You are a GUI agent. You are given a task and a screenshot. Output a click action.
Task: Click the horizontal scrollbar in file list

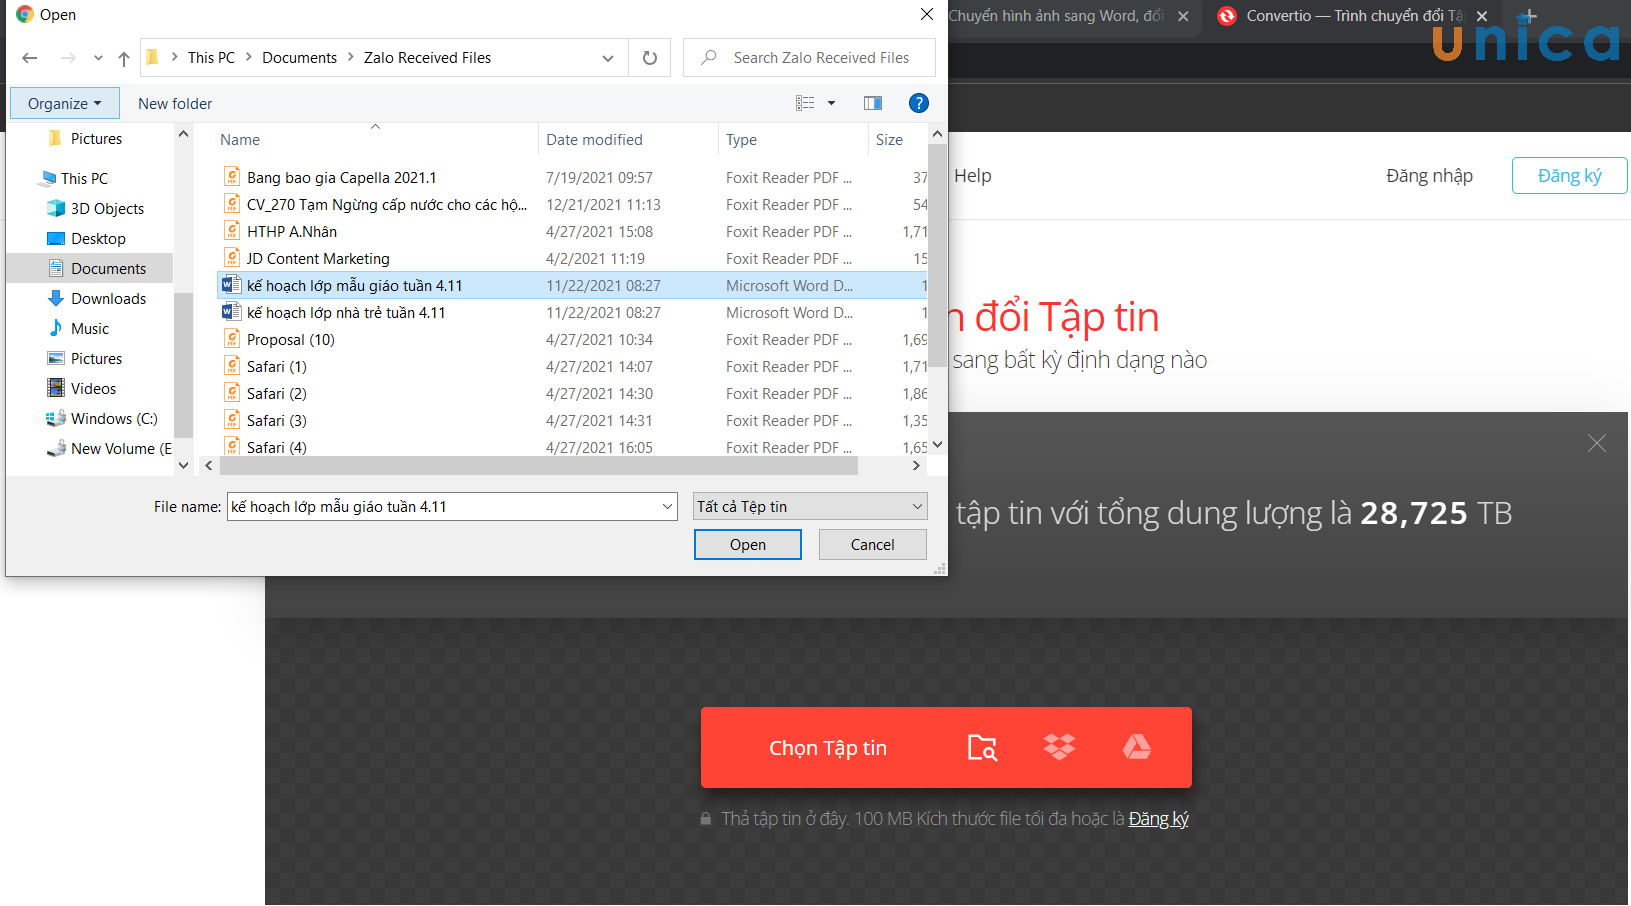pyautogui.click(x=538, y=466)
